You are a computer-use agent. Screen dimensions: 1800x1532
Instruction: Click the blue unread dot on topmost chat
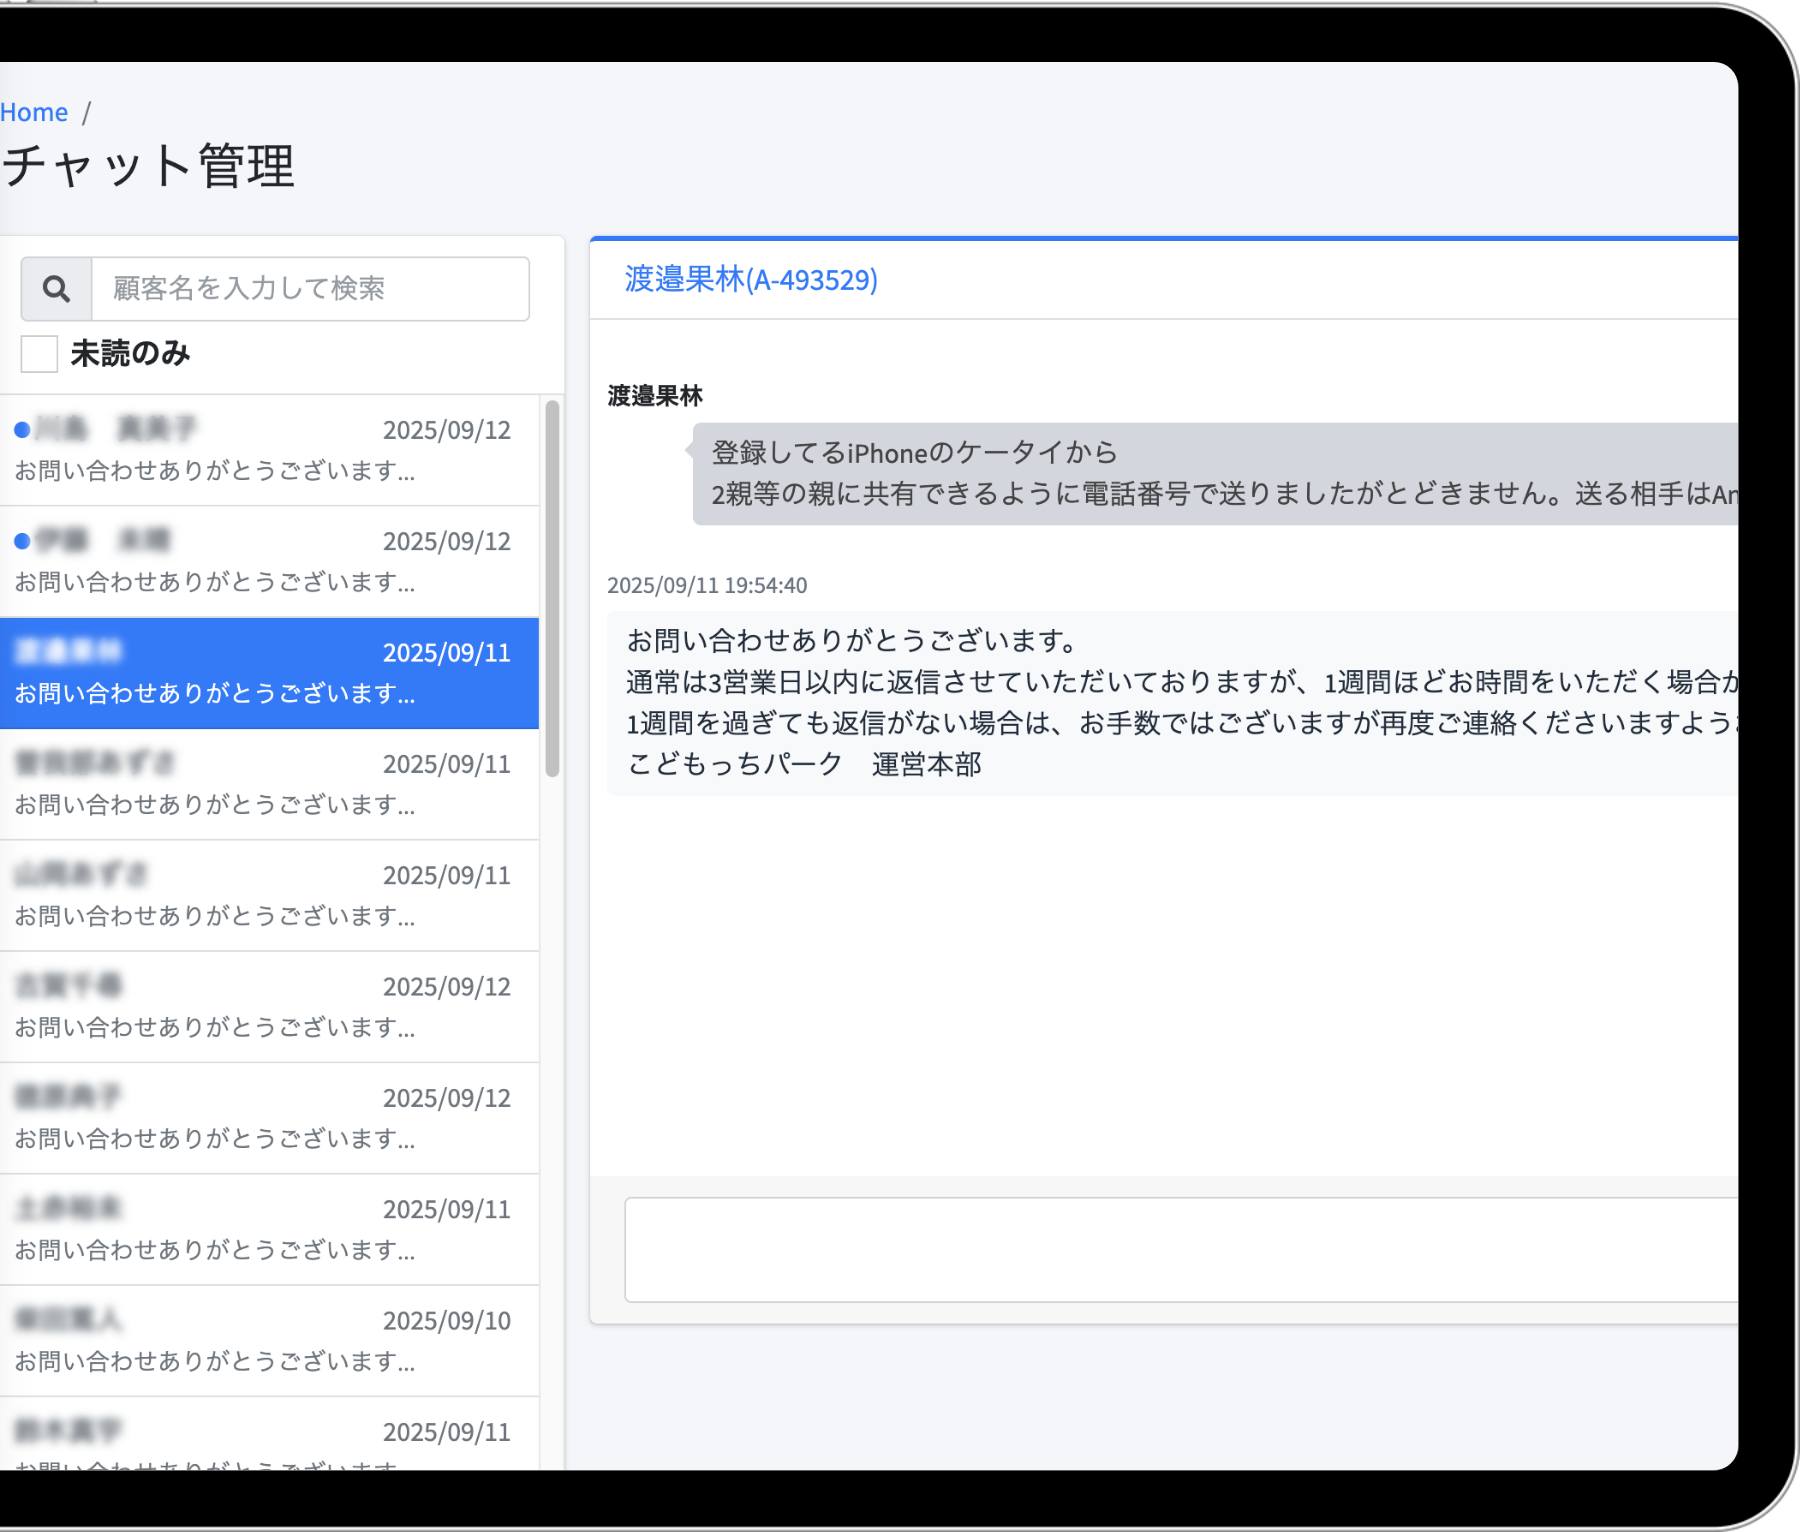point(22,430)
